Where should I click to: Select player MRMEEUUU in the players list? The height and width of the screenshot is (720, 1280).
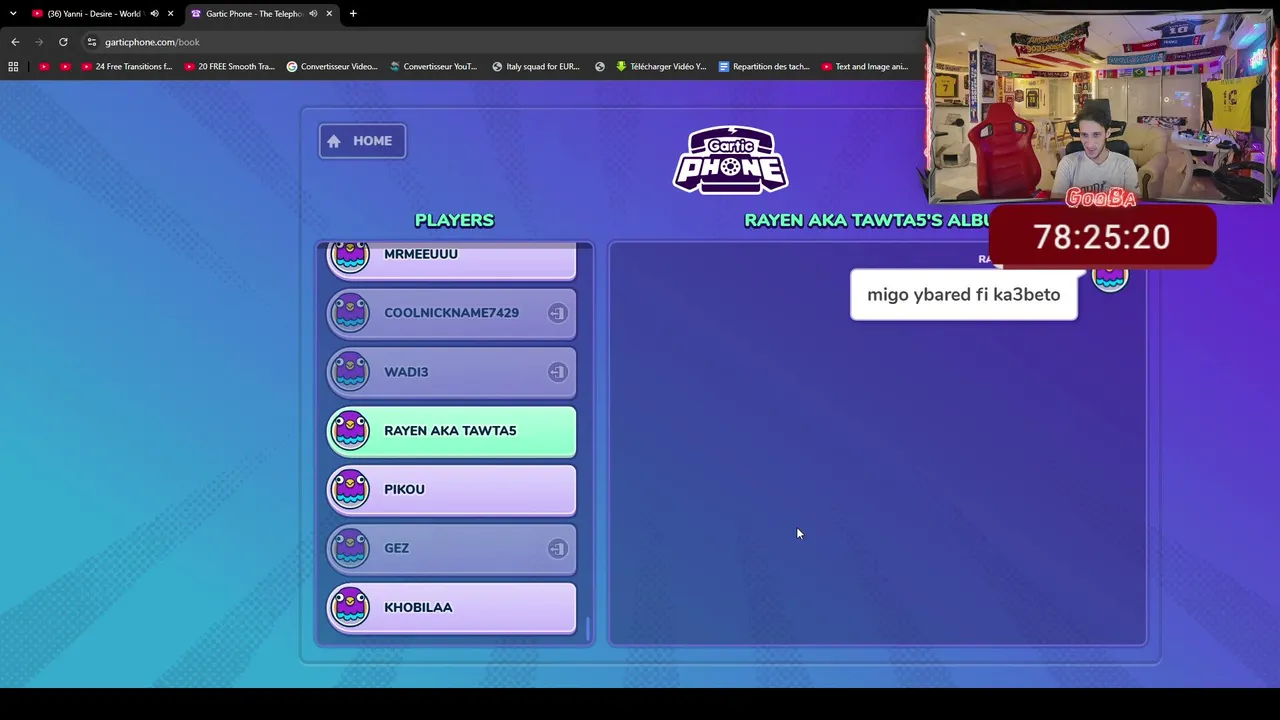point(452,260)
